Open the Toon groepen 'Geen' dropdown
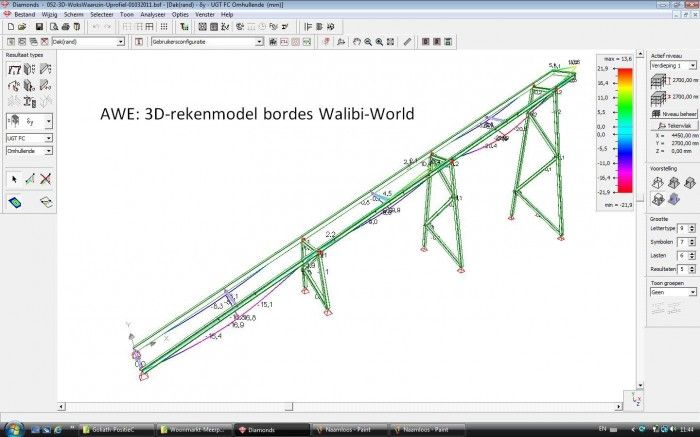The width and height of the screenshot is (700, 437). (x=692, y=292)
